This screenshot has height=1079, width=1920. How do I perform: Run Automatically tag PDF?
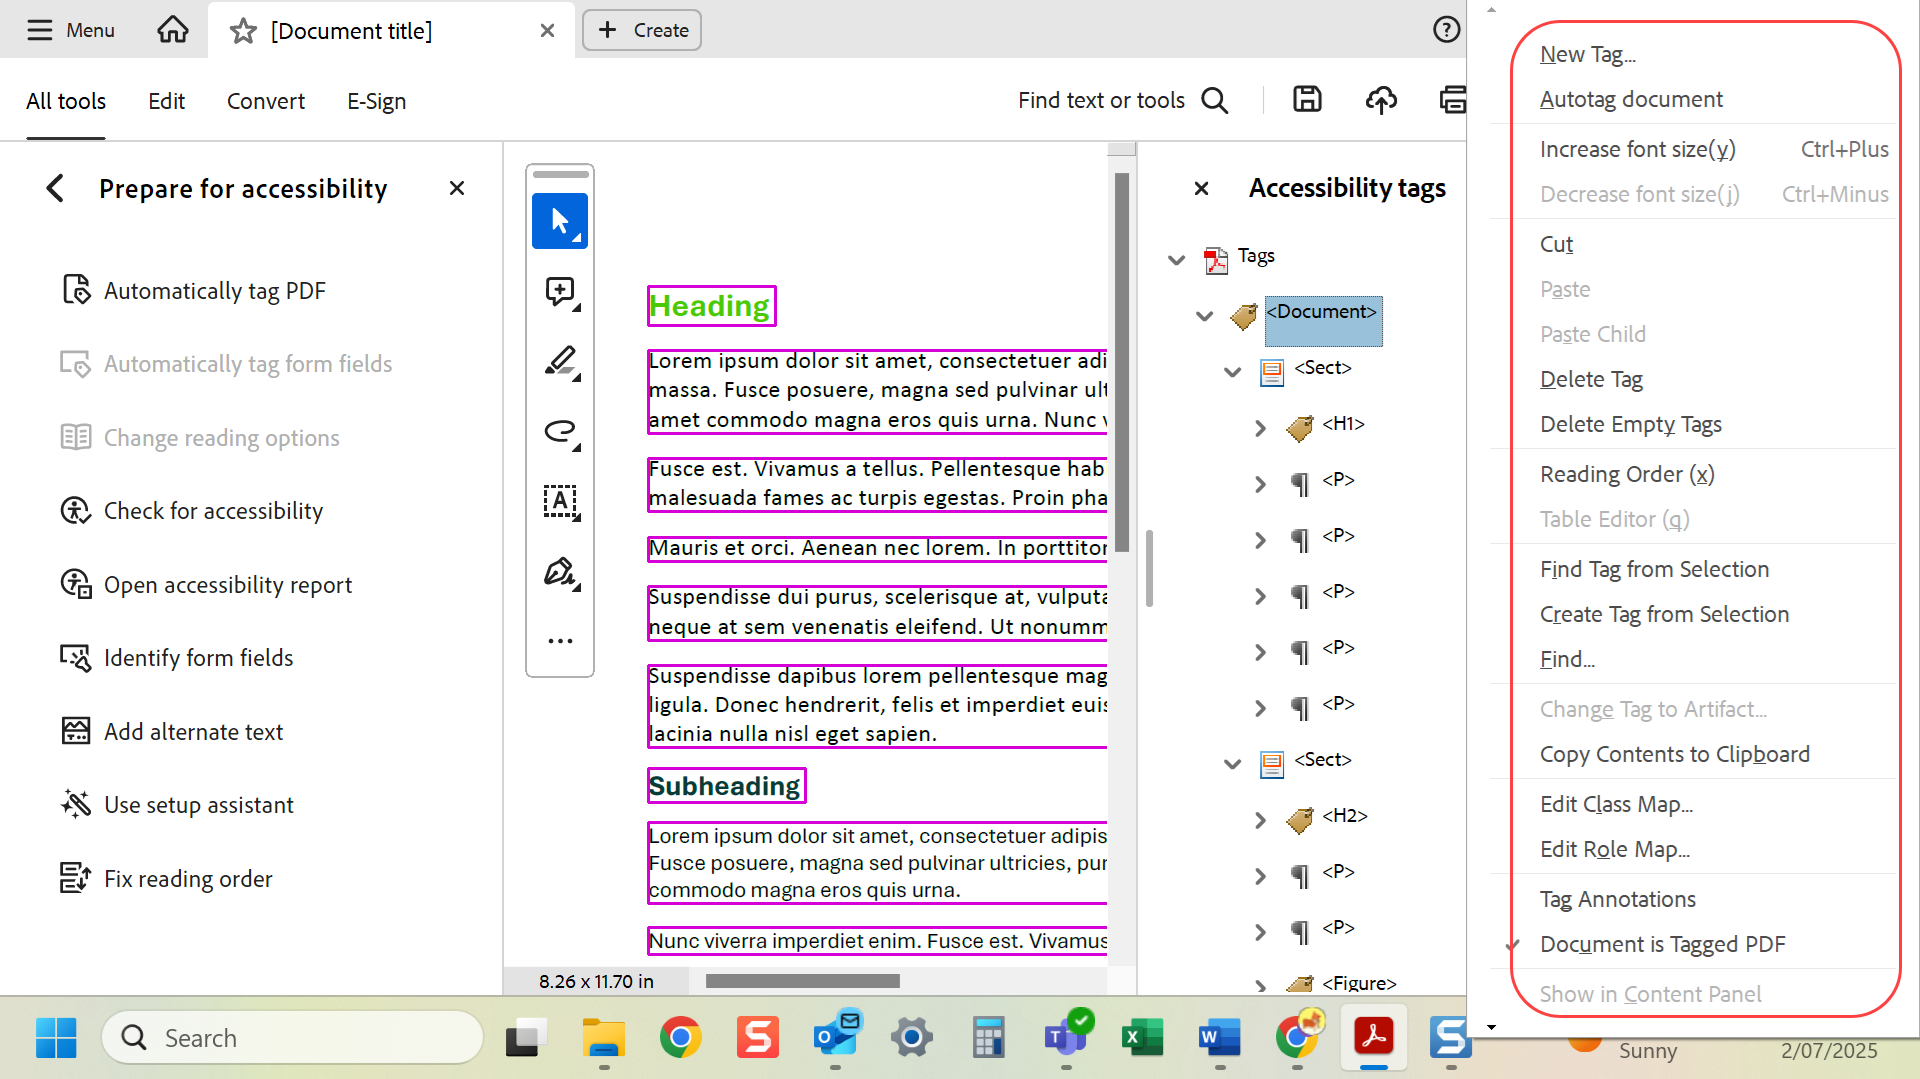pyautogui.click(x=194, y=291)
